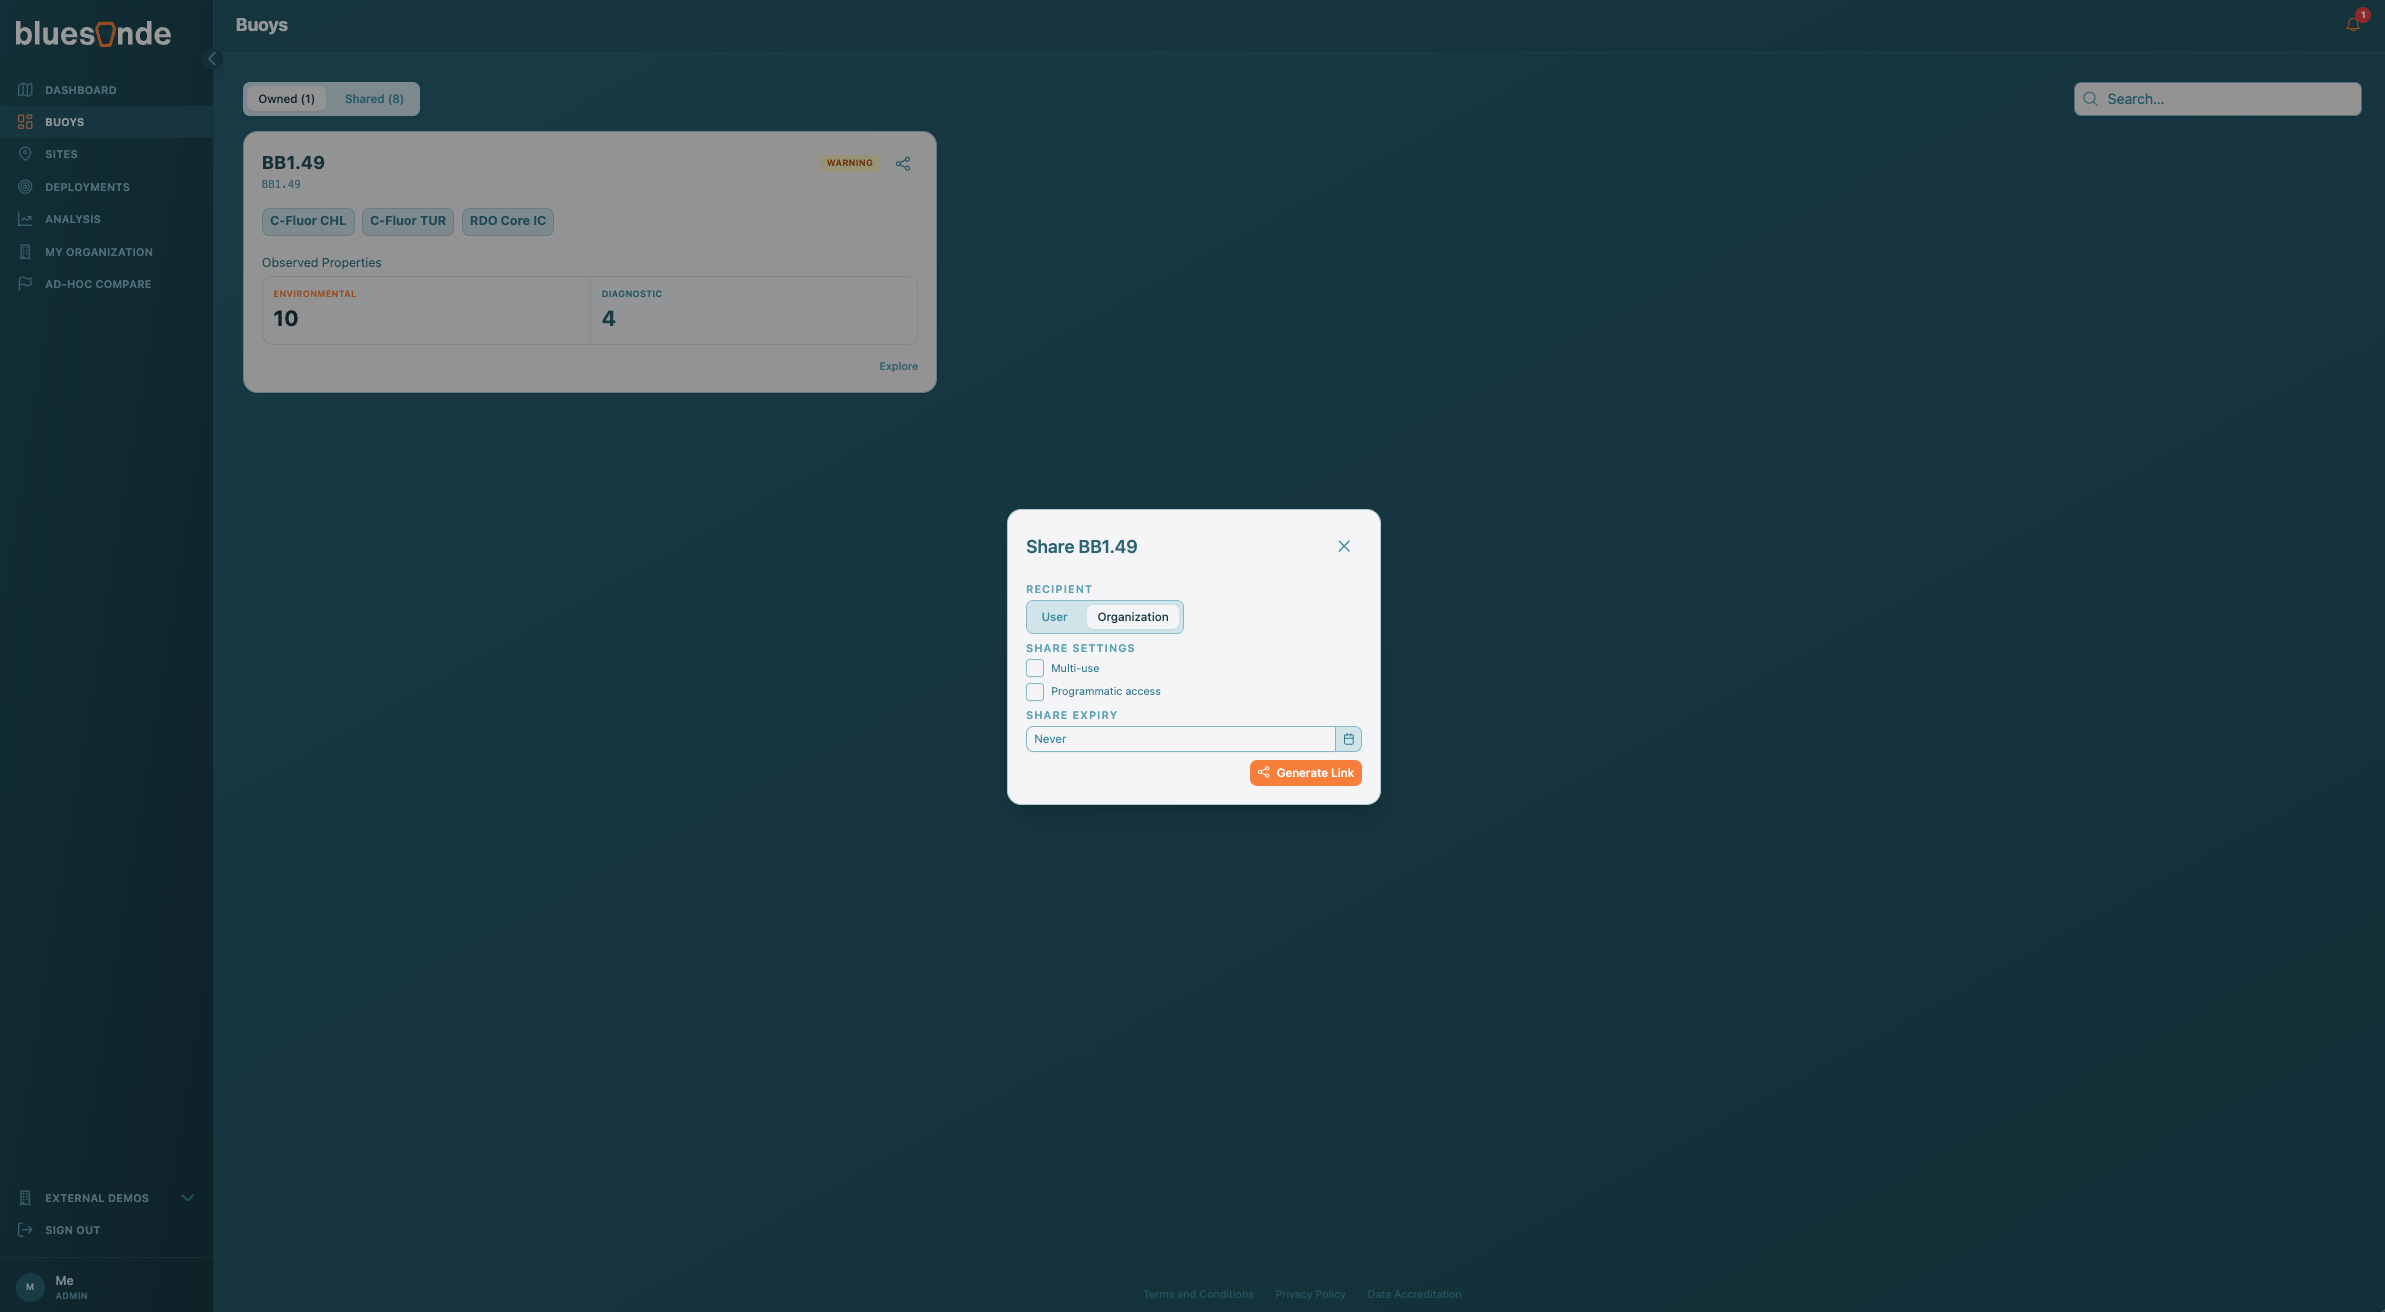
Task: Open Deployments via the target icon
Action: click(x=25, y=187)
